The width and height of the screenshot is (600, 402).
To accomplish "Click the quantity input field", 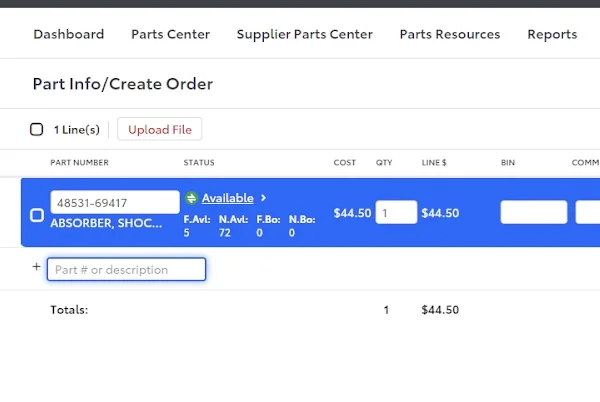I will [x=396, y=212].
